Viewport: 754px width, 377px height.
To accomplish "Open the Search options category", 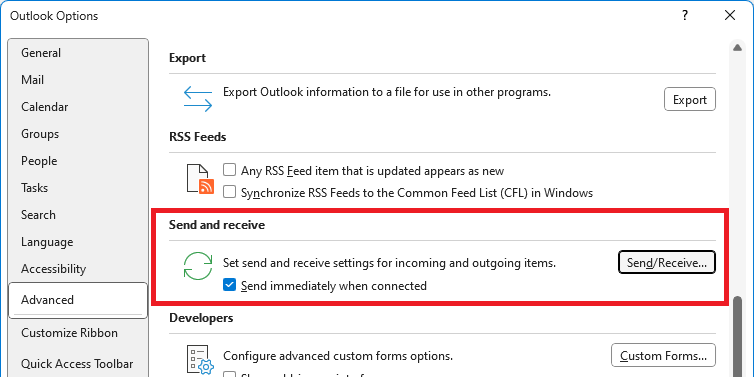I will 78,214.
